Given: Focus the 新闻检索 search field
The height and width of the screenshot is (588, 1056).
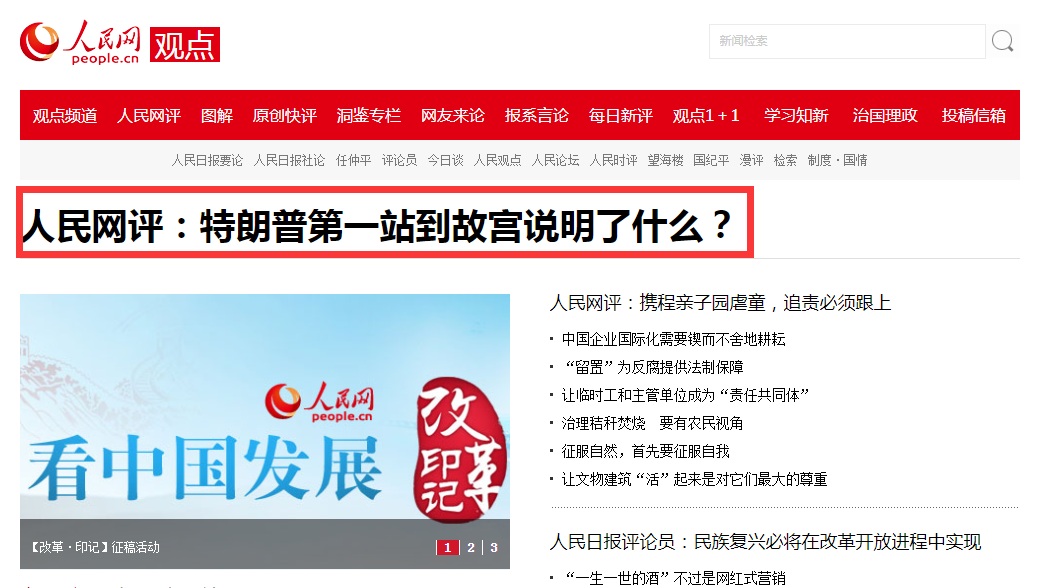Looking at the screenshot, I should pos(847,41).
